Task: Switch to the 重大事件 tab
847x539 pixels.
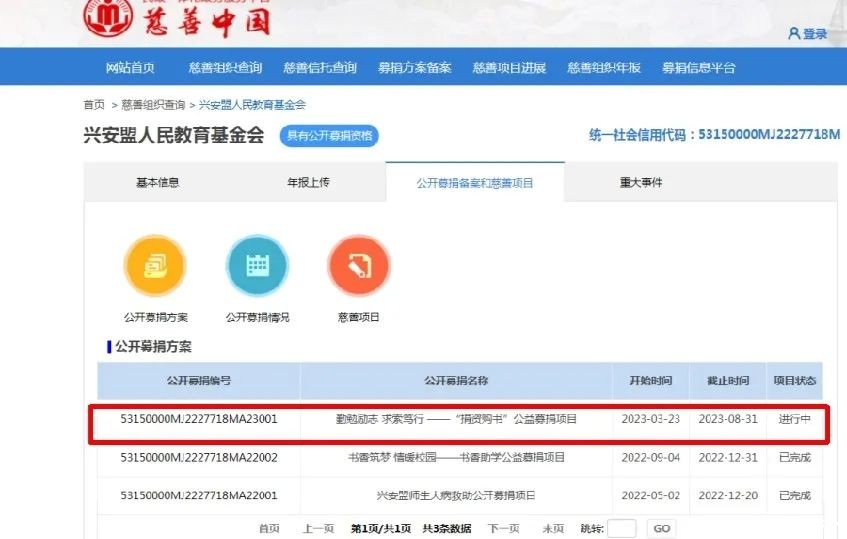Action: 641,183
